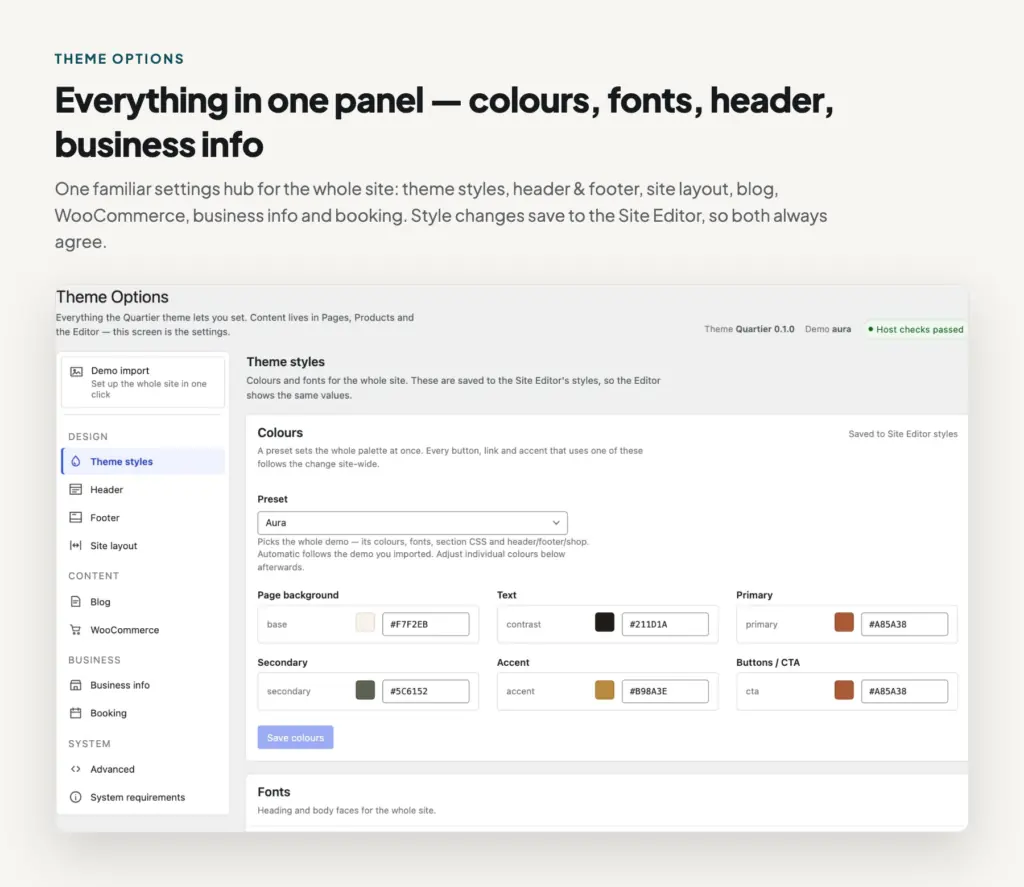Click the Business info storefront icon
The height and width of the screenshot is (887, 1024).
tap(76, 685)
